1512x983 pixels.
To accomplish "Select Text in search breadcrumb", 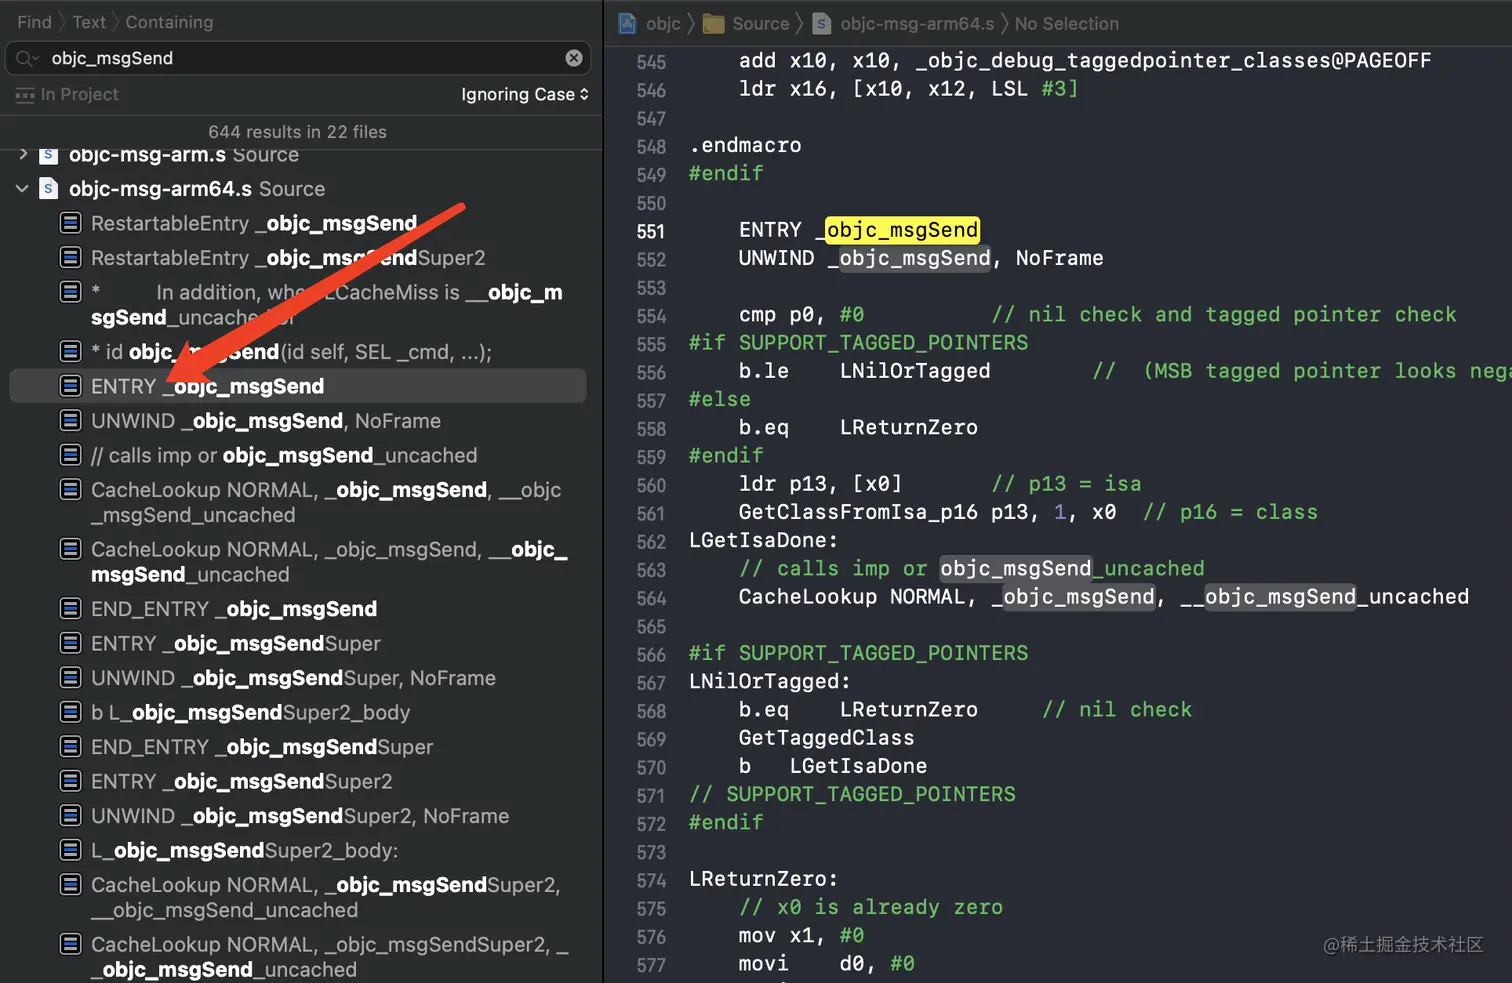I will coord(89,22).
